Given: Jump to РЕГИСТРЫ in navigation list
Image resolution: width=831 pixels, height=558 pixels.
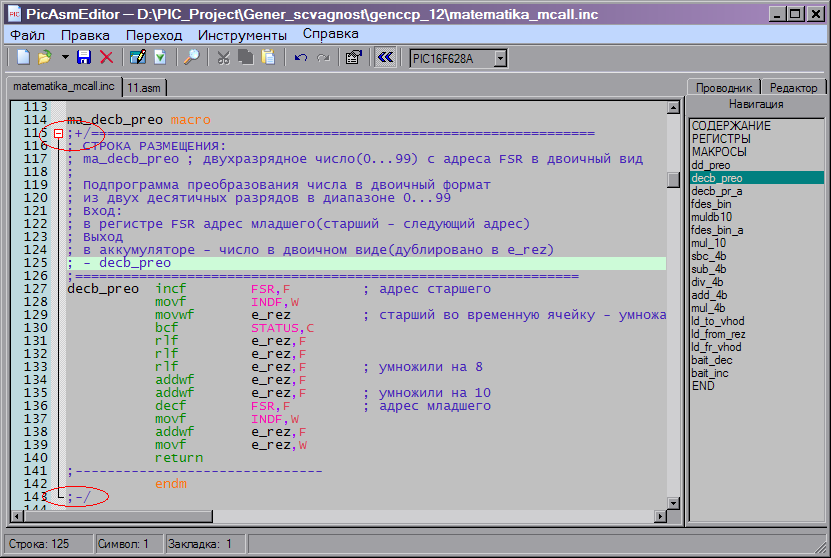Looking at the screenshot, I should [756, 138].
